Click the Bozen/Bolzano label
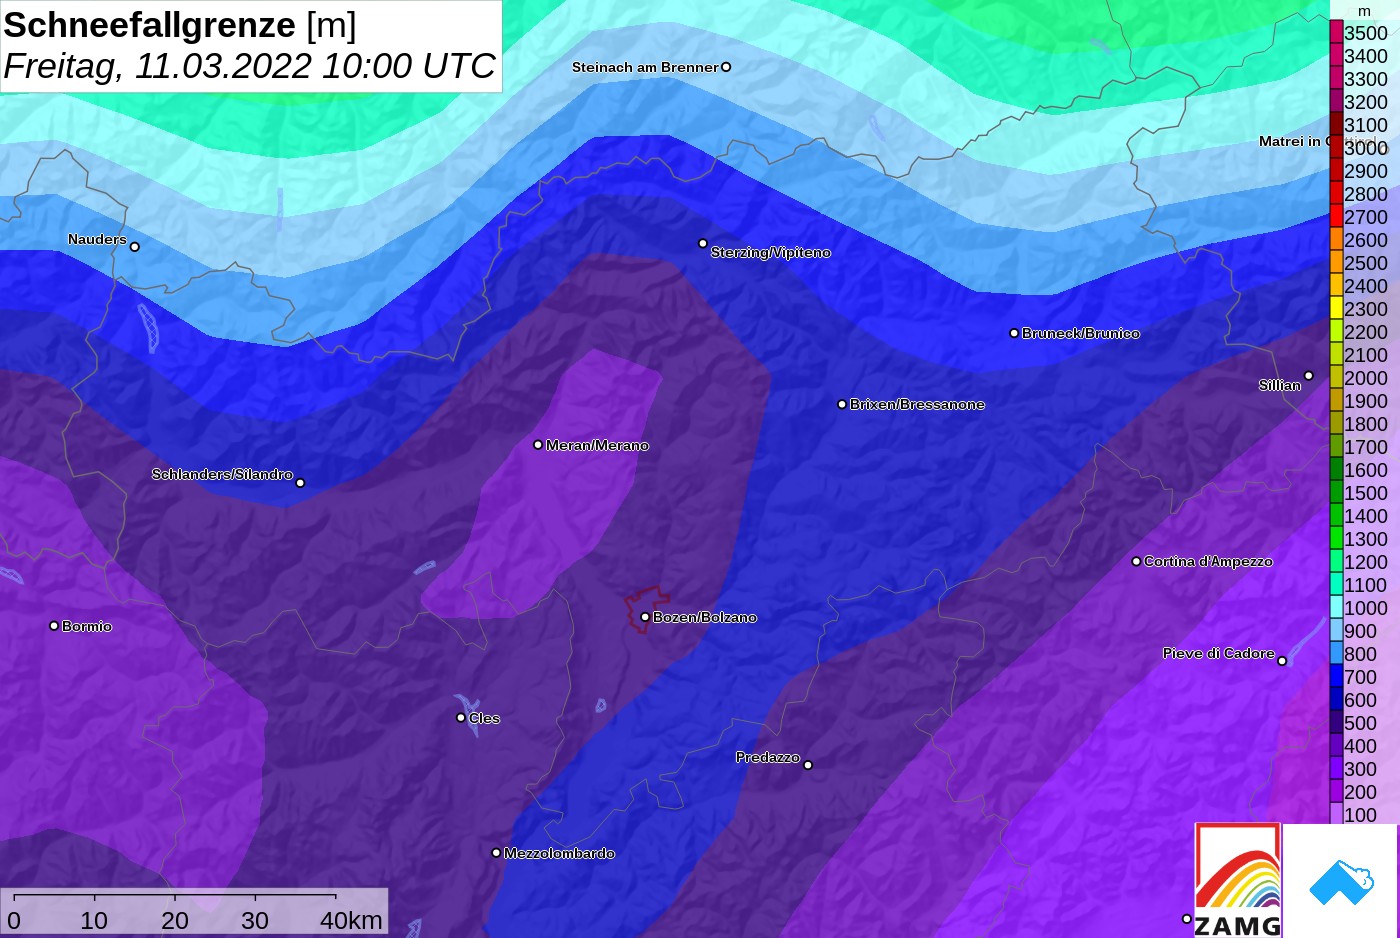Screen dimensions: 1400x938 point(705,617)
